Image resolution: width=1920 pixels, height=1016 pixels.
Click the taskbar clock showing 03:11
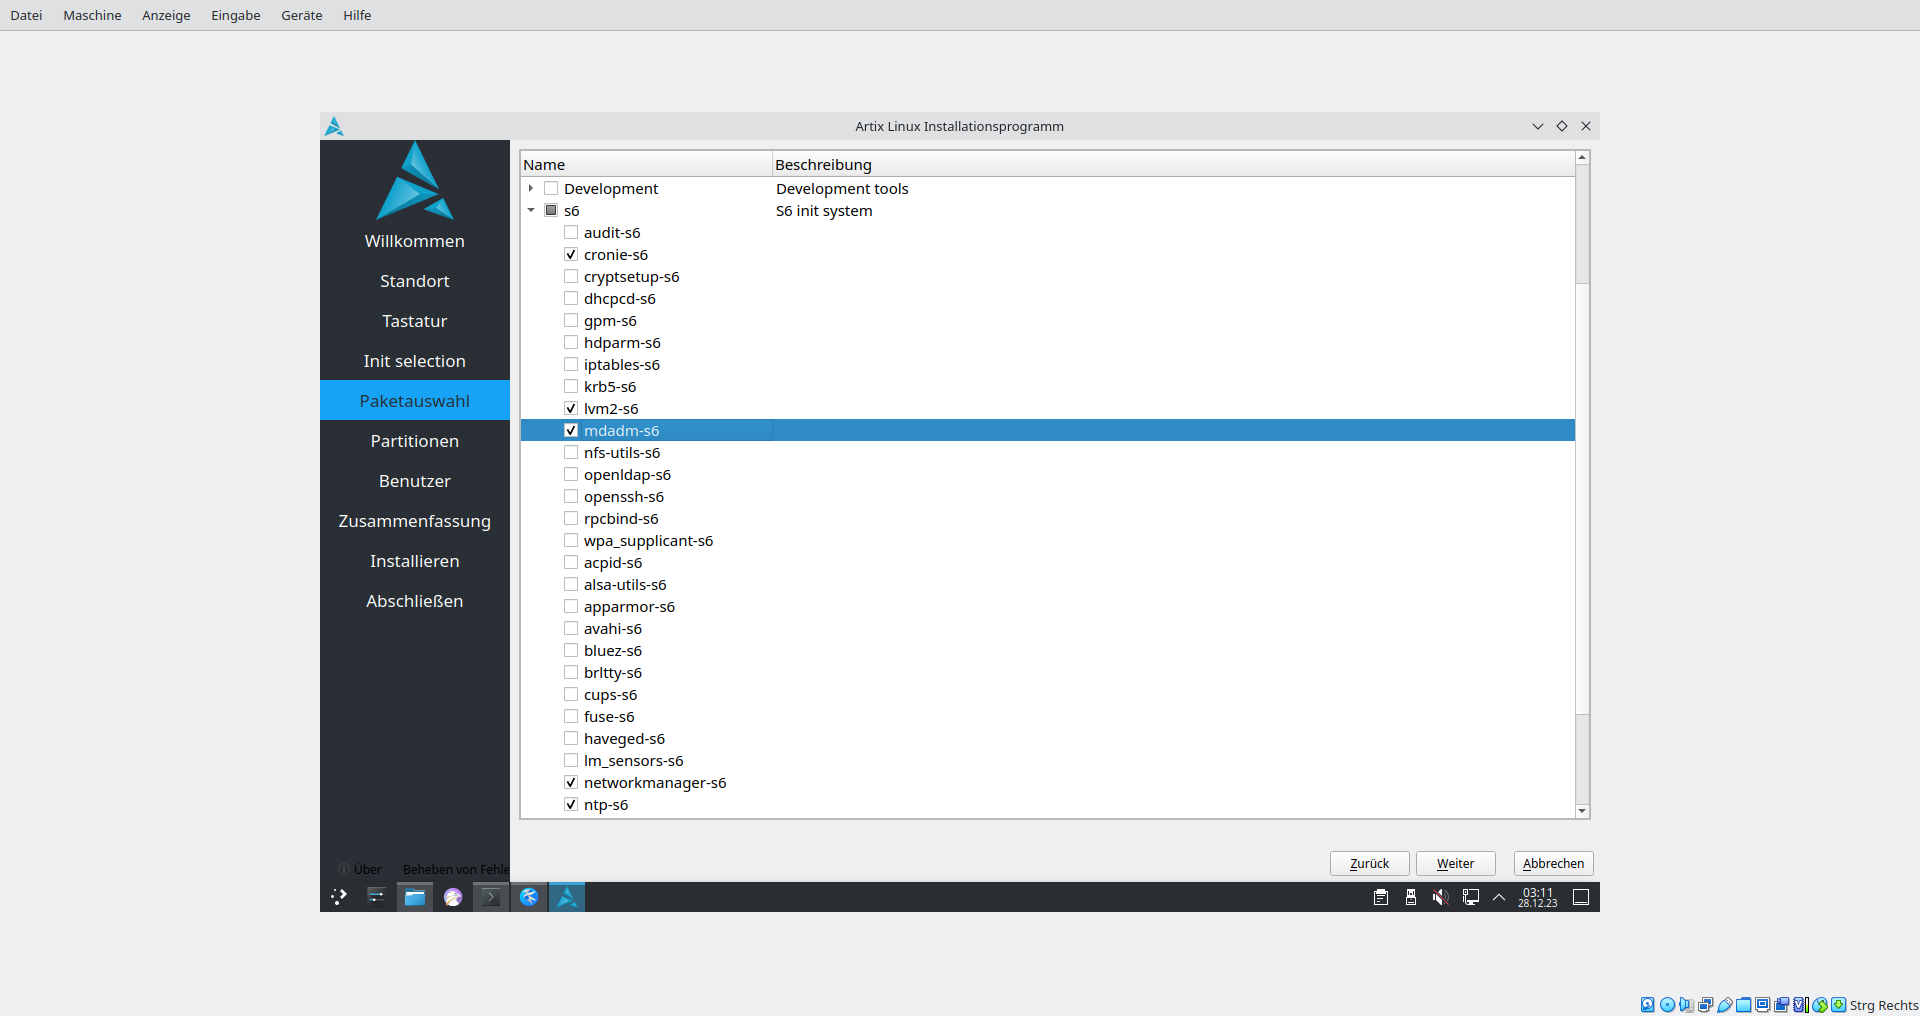1538,897
